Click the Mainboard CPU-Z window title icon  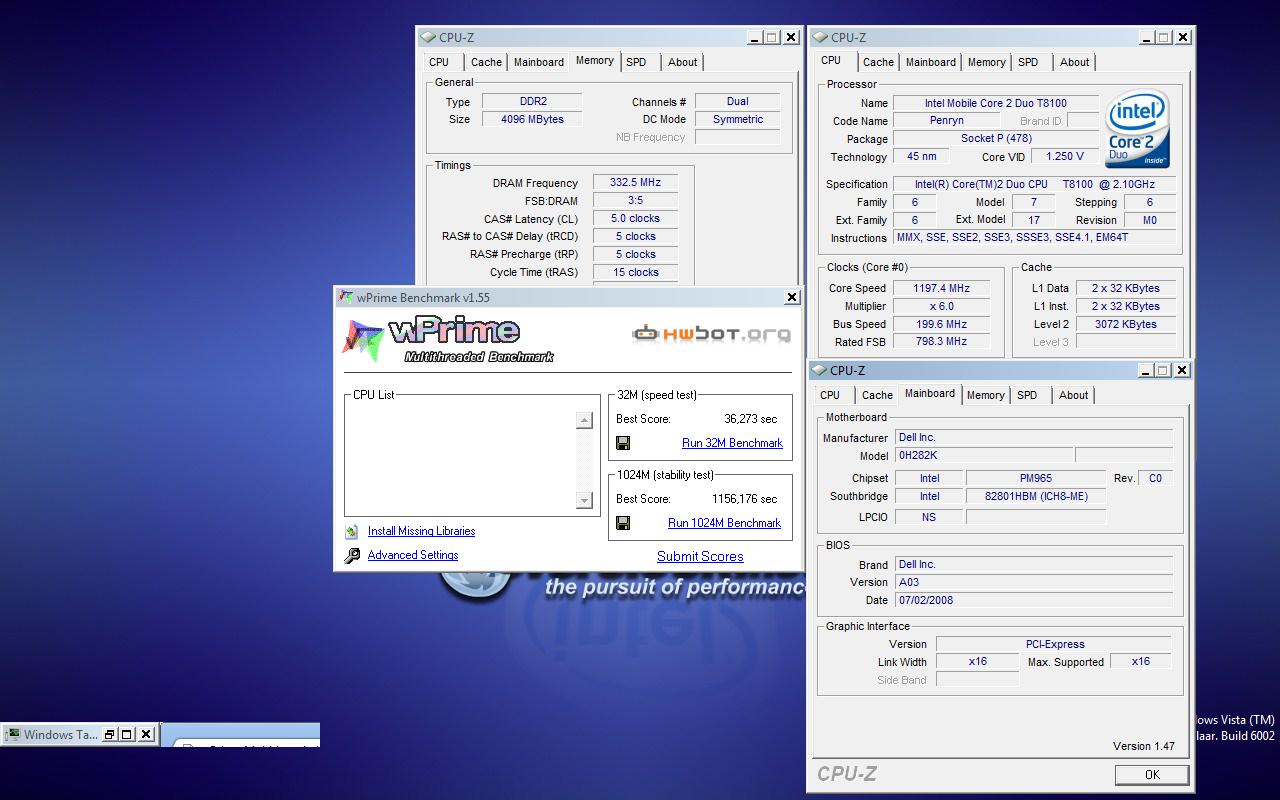click(819, 370)
